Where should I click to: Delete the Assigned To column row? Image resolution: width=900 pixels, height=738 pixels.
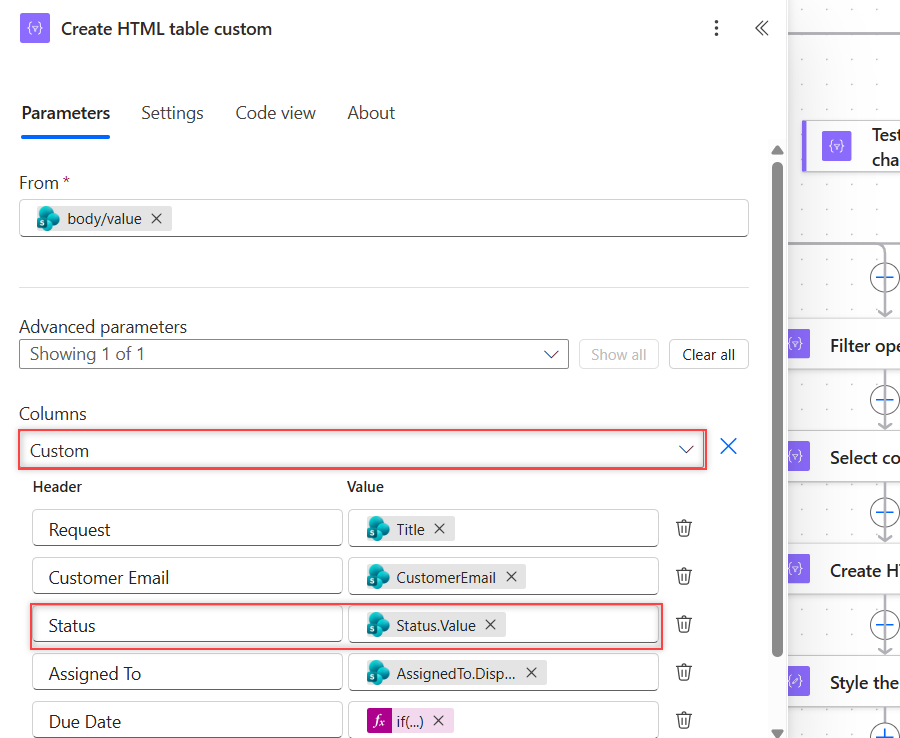(x=684, y=672)
